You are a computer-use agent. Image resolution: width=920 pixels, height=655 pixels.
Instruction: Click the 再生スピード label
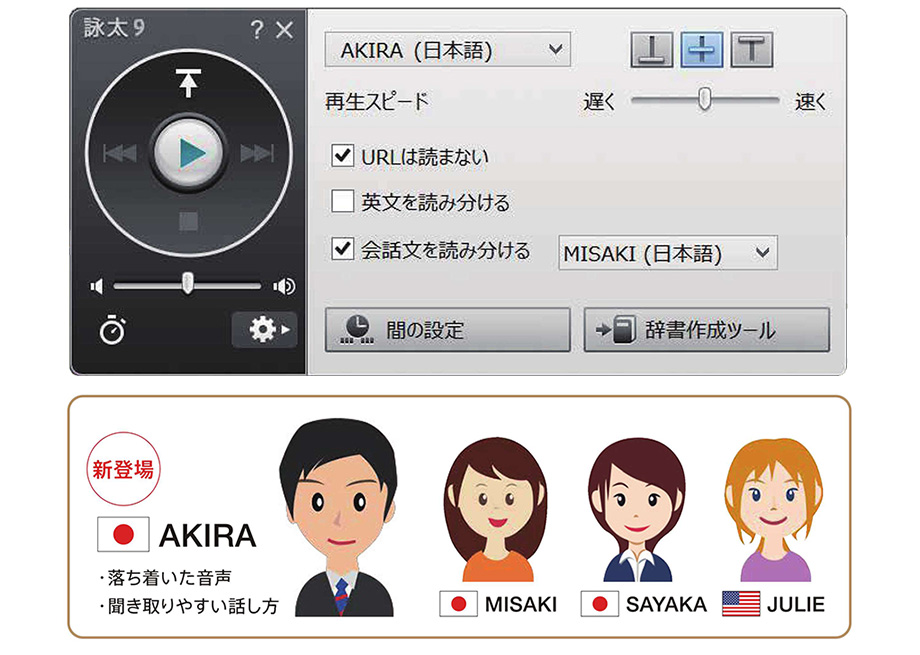coord(377,102)
